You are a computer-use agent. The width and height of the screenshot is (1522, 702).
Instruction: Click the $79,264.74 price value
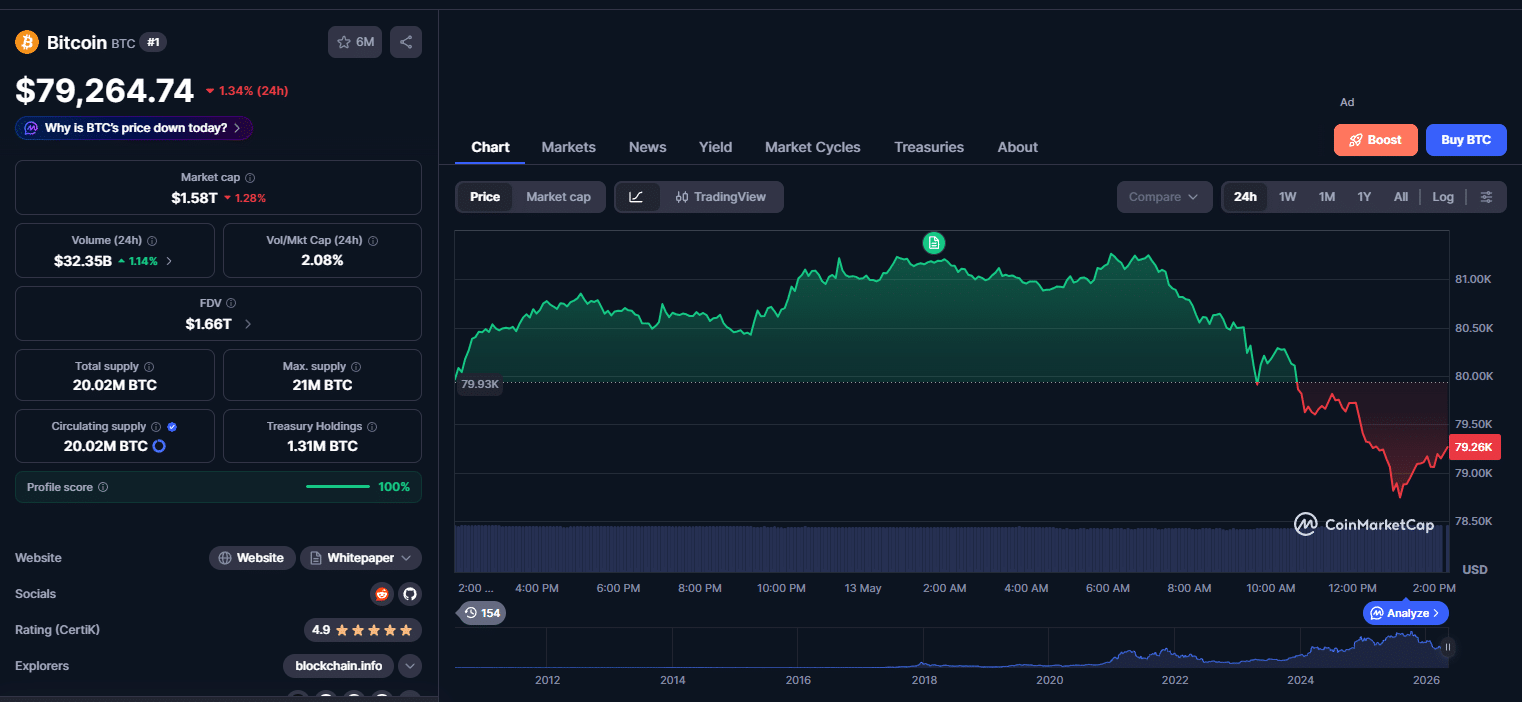tap(104, 91)
